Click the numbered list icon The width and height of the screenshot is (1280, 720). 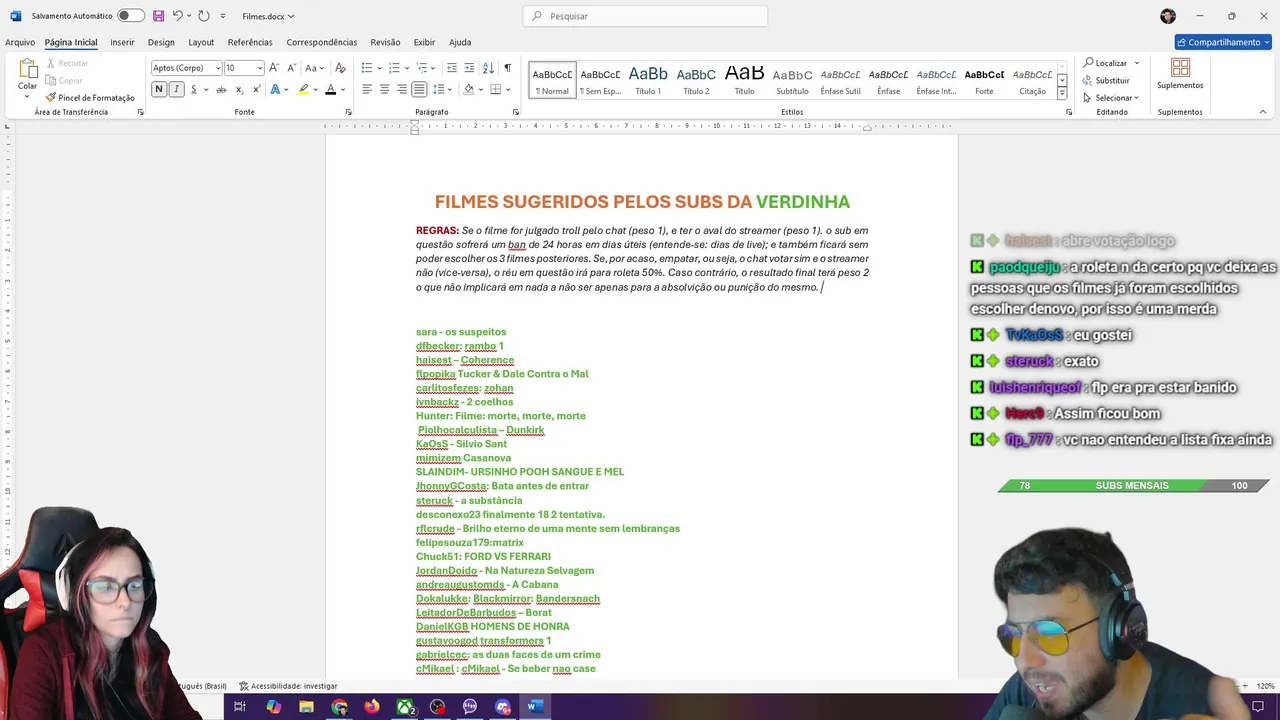tap(394, 68)
